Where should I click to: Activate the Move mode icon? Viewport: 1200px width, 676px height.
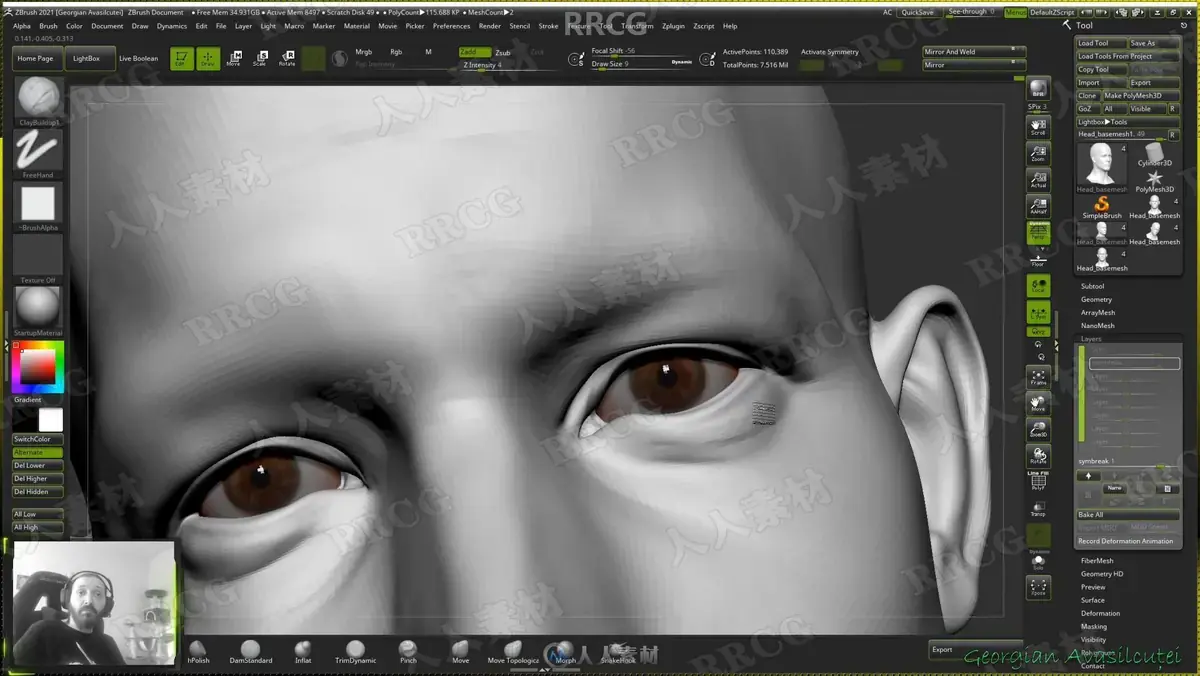click(x=233, y=58)
